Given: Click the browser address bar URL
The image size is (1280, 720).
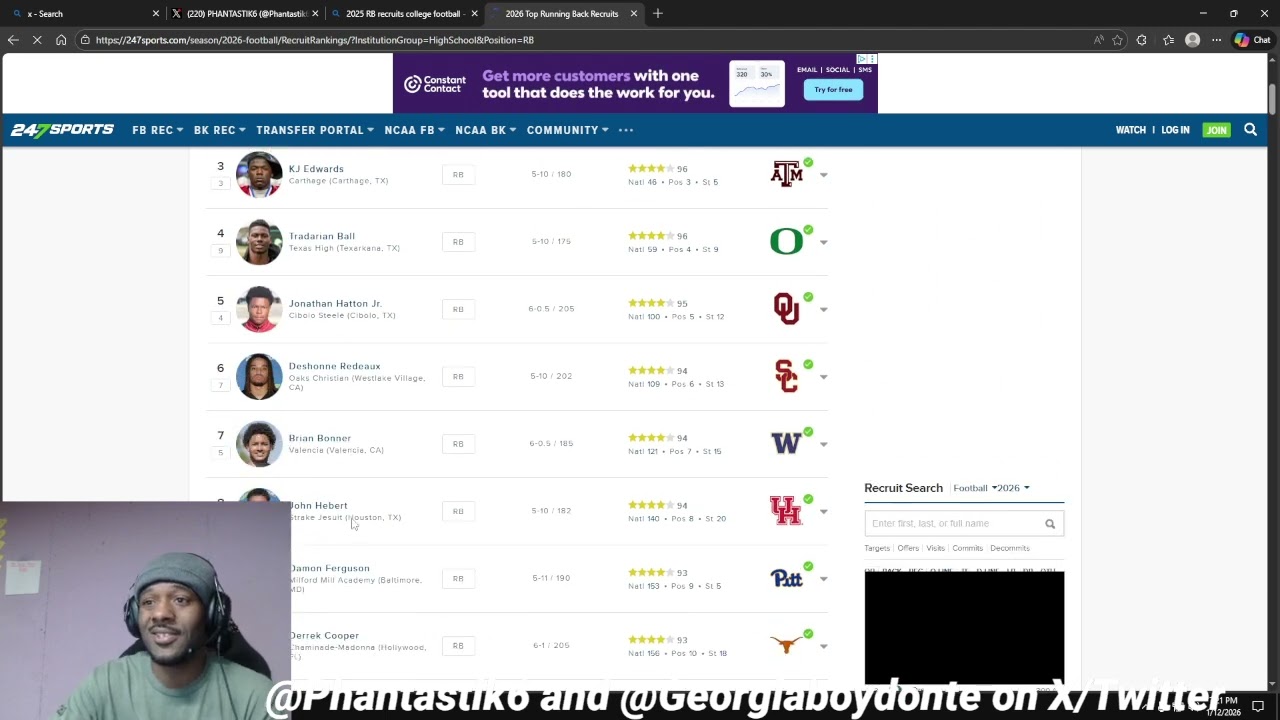Looking at the screenshot, I should tap(315, 40).
